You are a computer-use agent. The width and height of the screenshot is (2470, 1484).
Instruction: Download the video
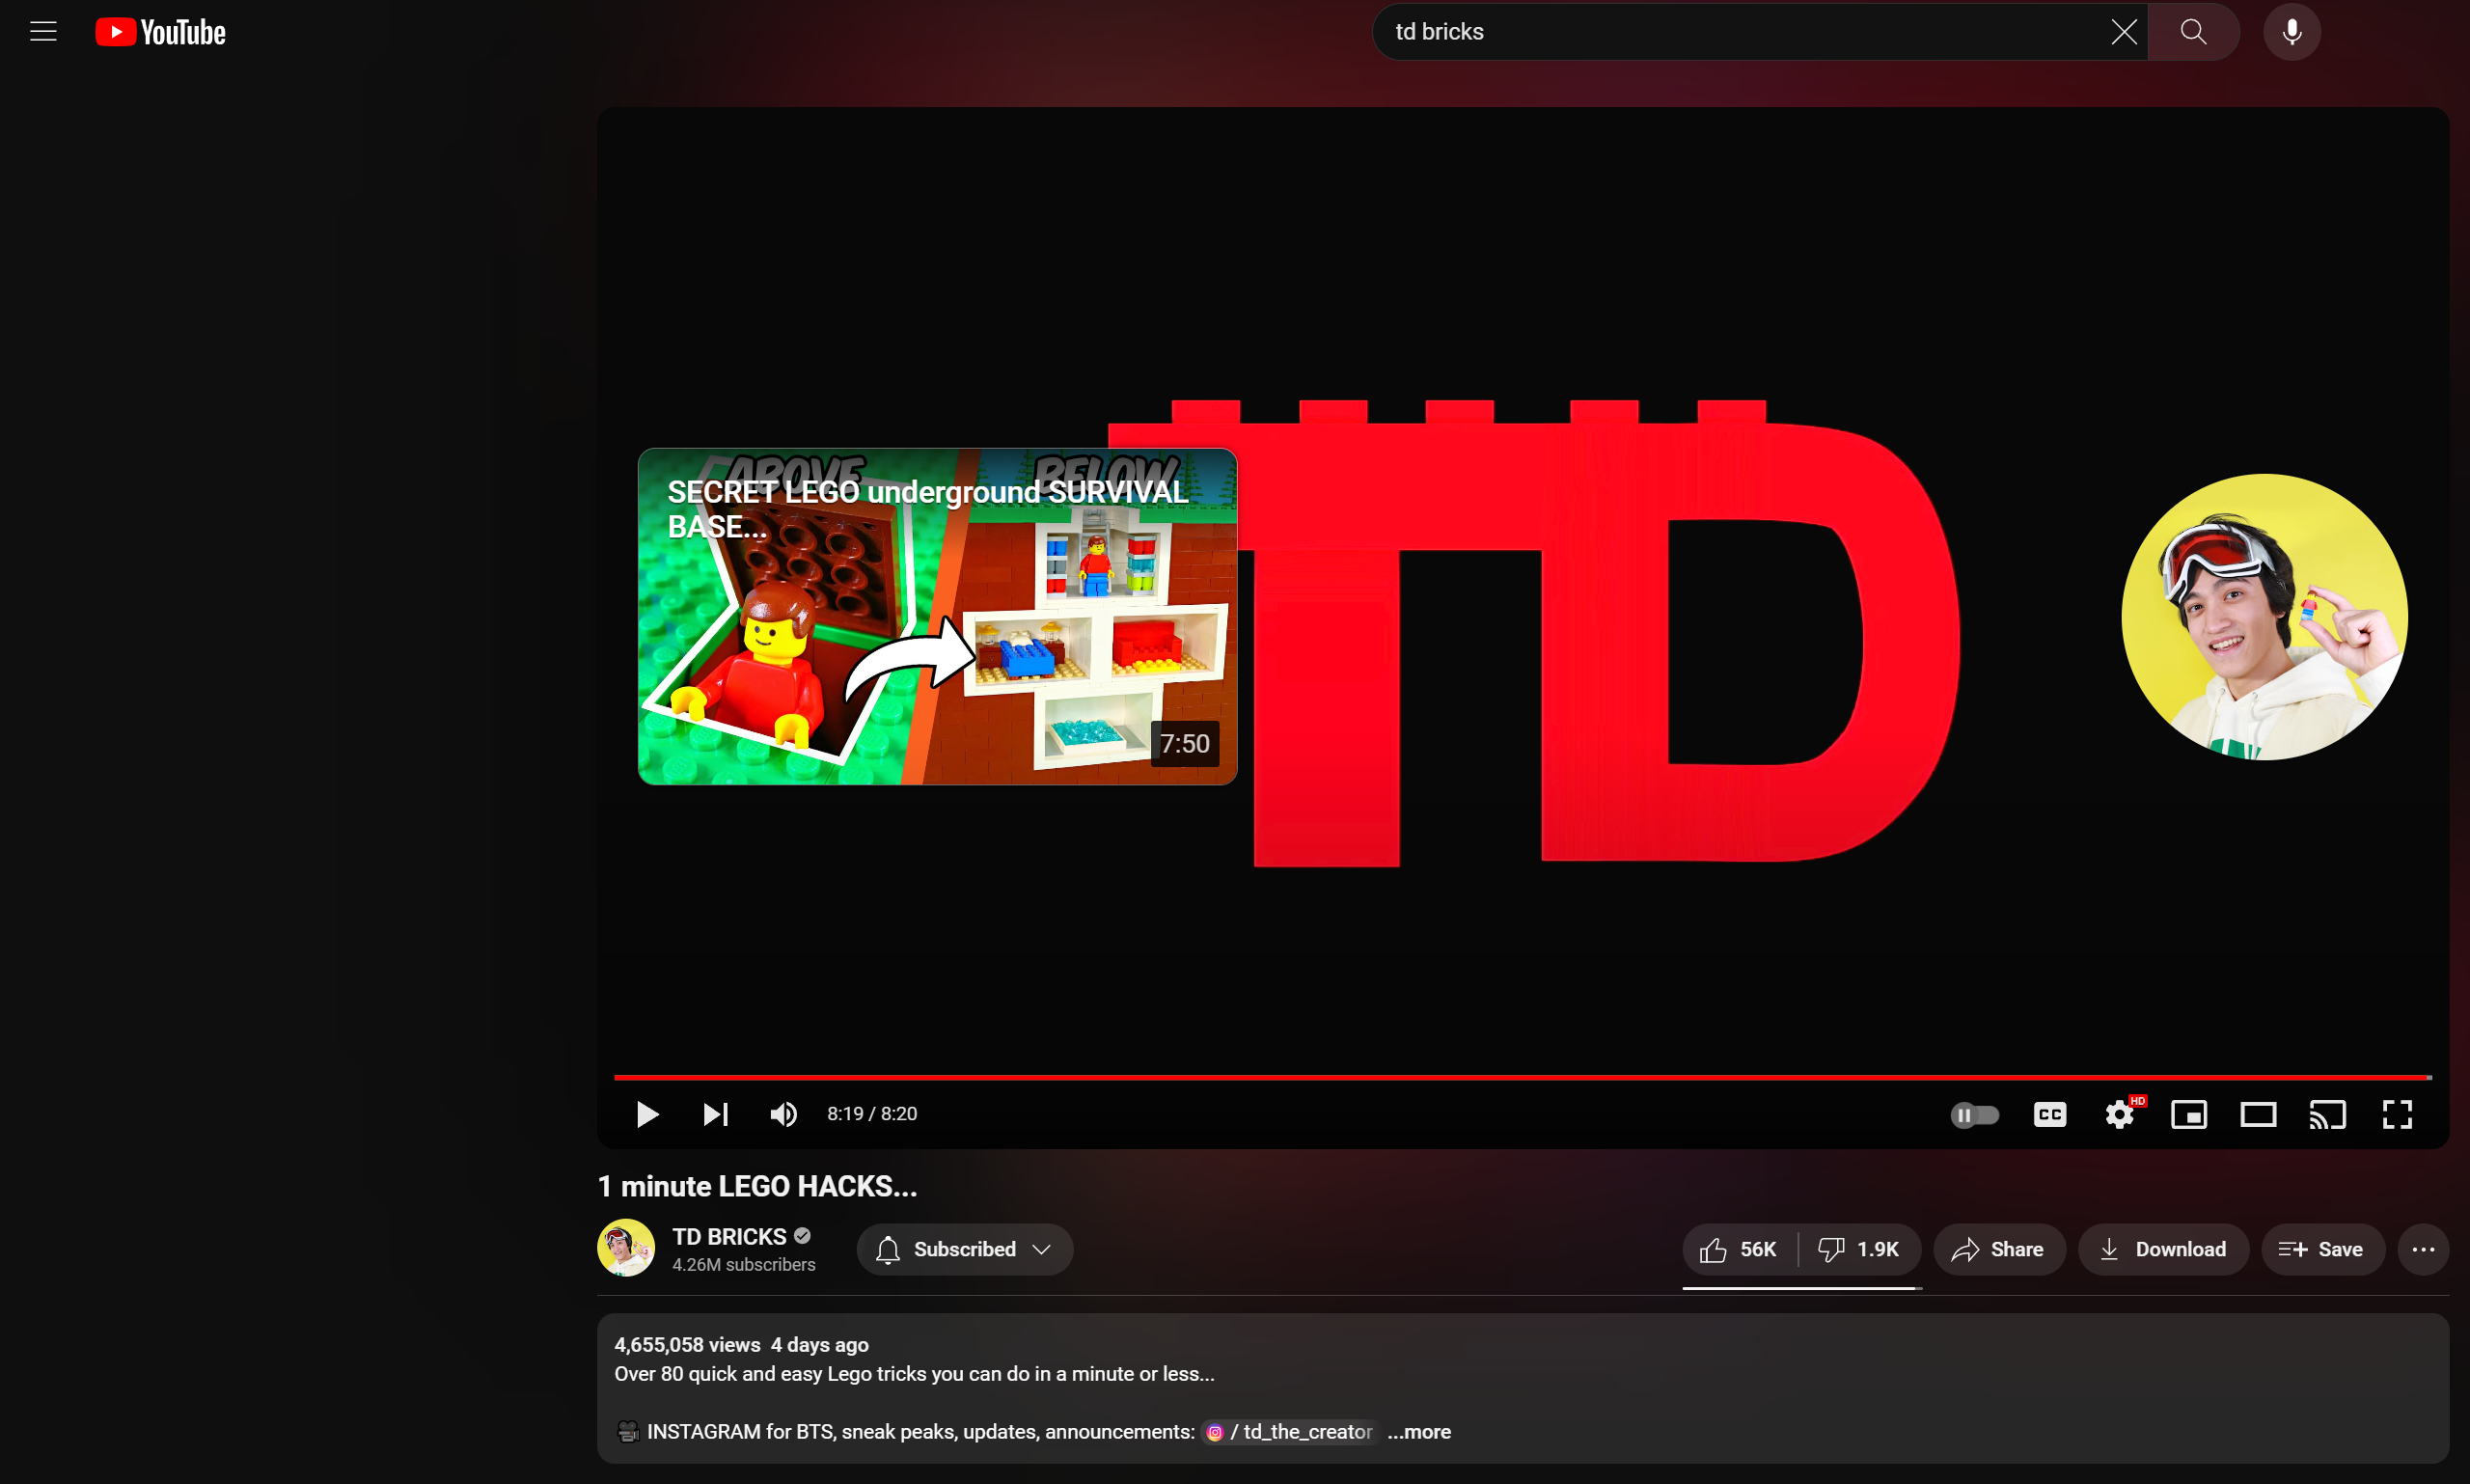(x=2163, y=1249)
